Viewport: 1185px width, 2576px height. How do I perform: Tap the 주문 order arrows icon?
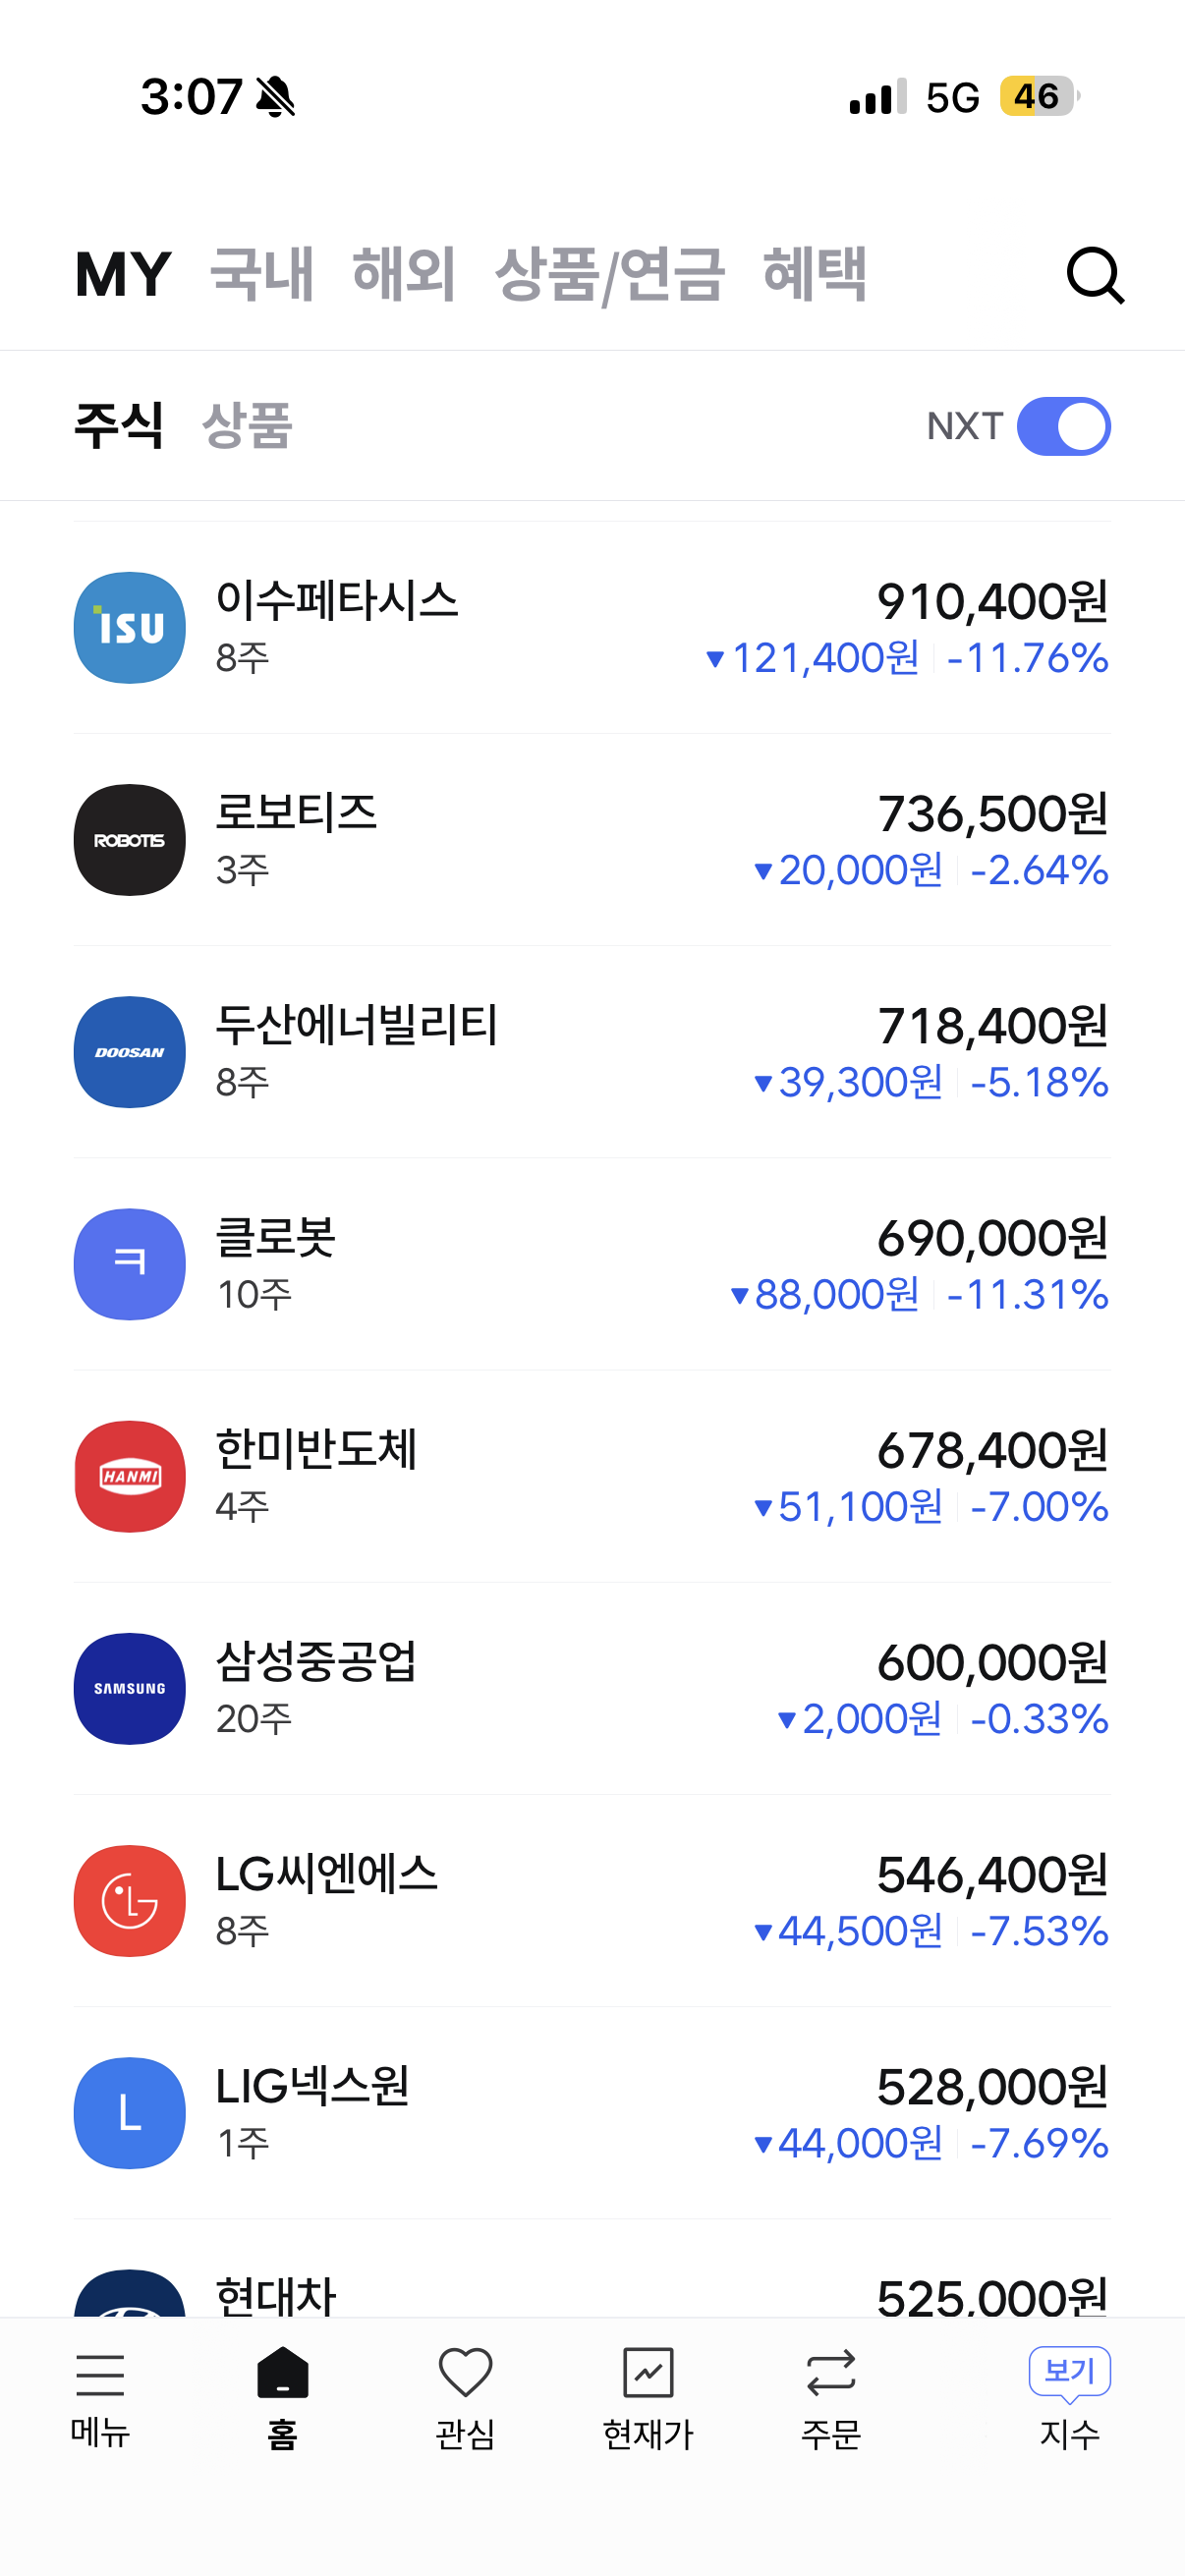pyautogui.click(x=830, y=2374)
